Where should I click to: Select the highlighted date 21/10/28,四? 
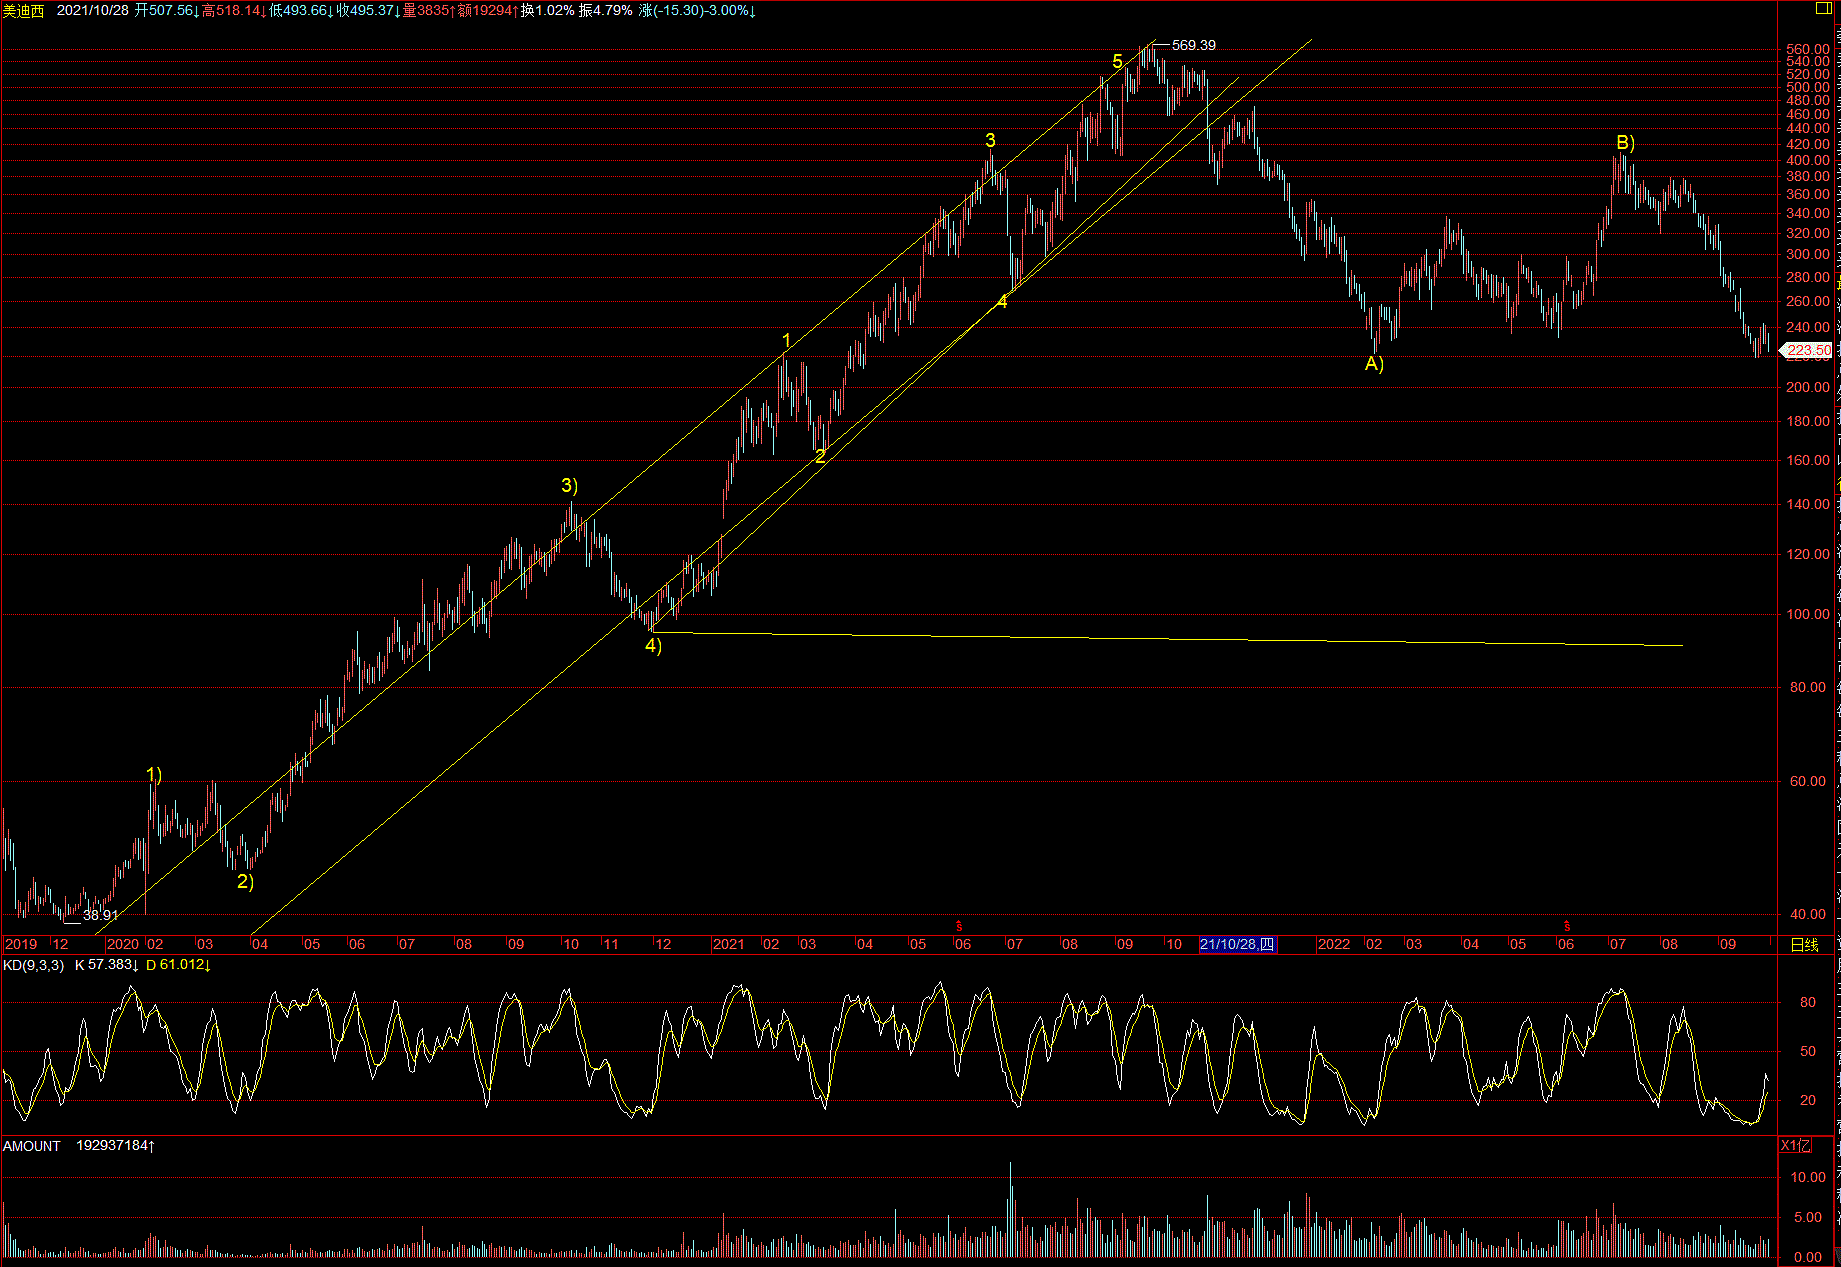coord(1238,944)
